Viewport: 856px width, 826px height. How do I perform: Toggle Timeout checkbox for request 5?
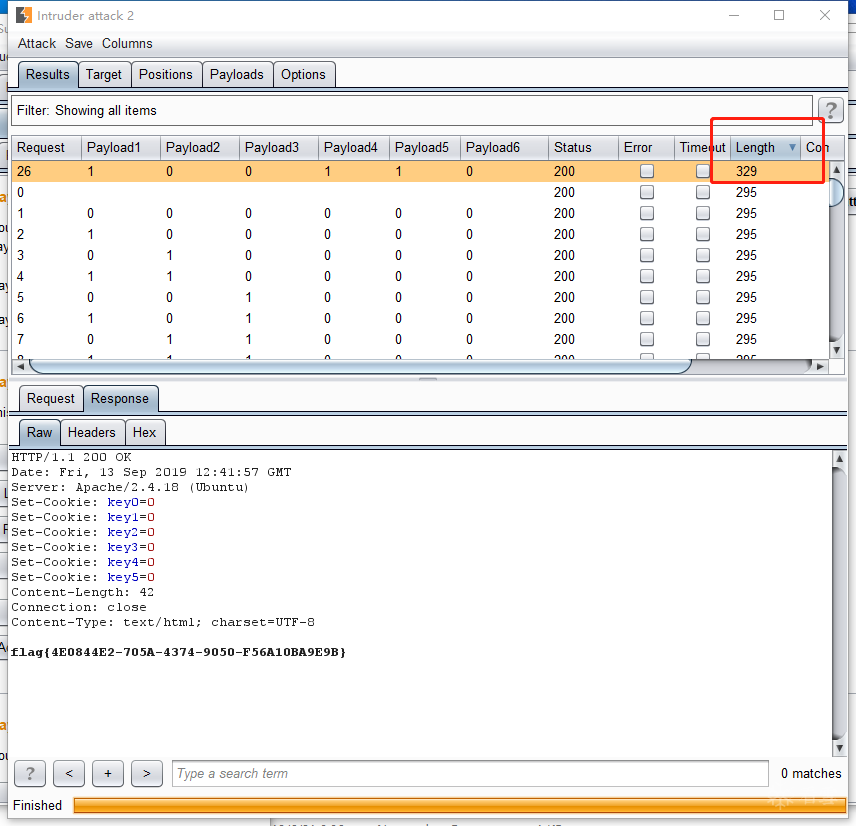pyautogui.click(x=703, y=298)
